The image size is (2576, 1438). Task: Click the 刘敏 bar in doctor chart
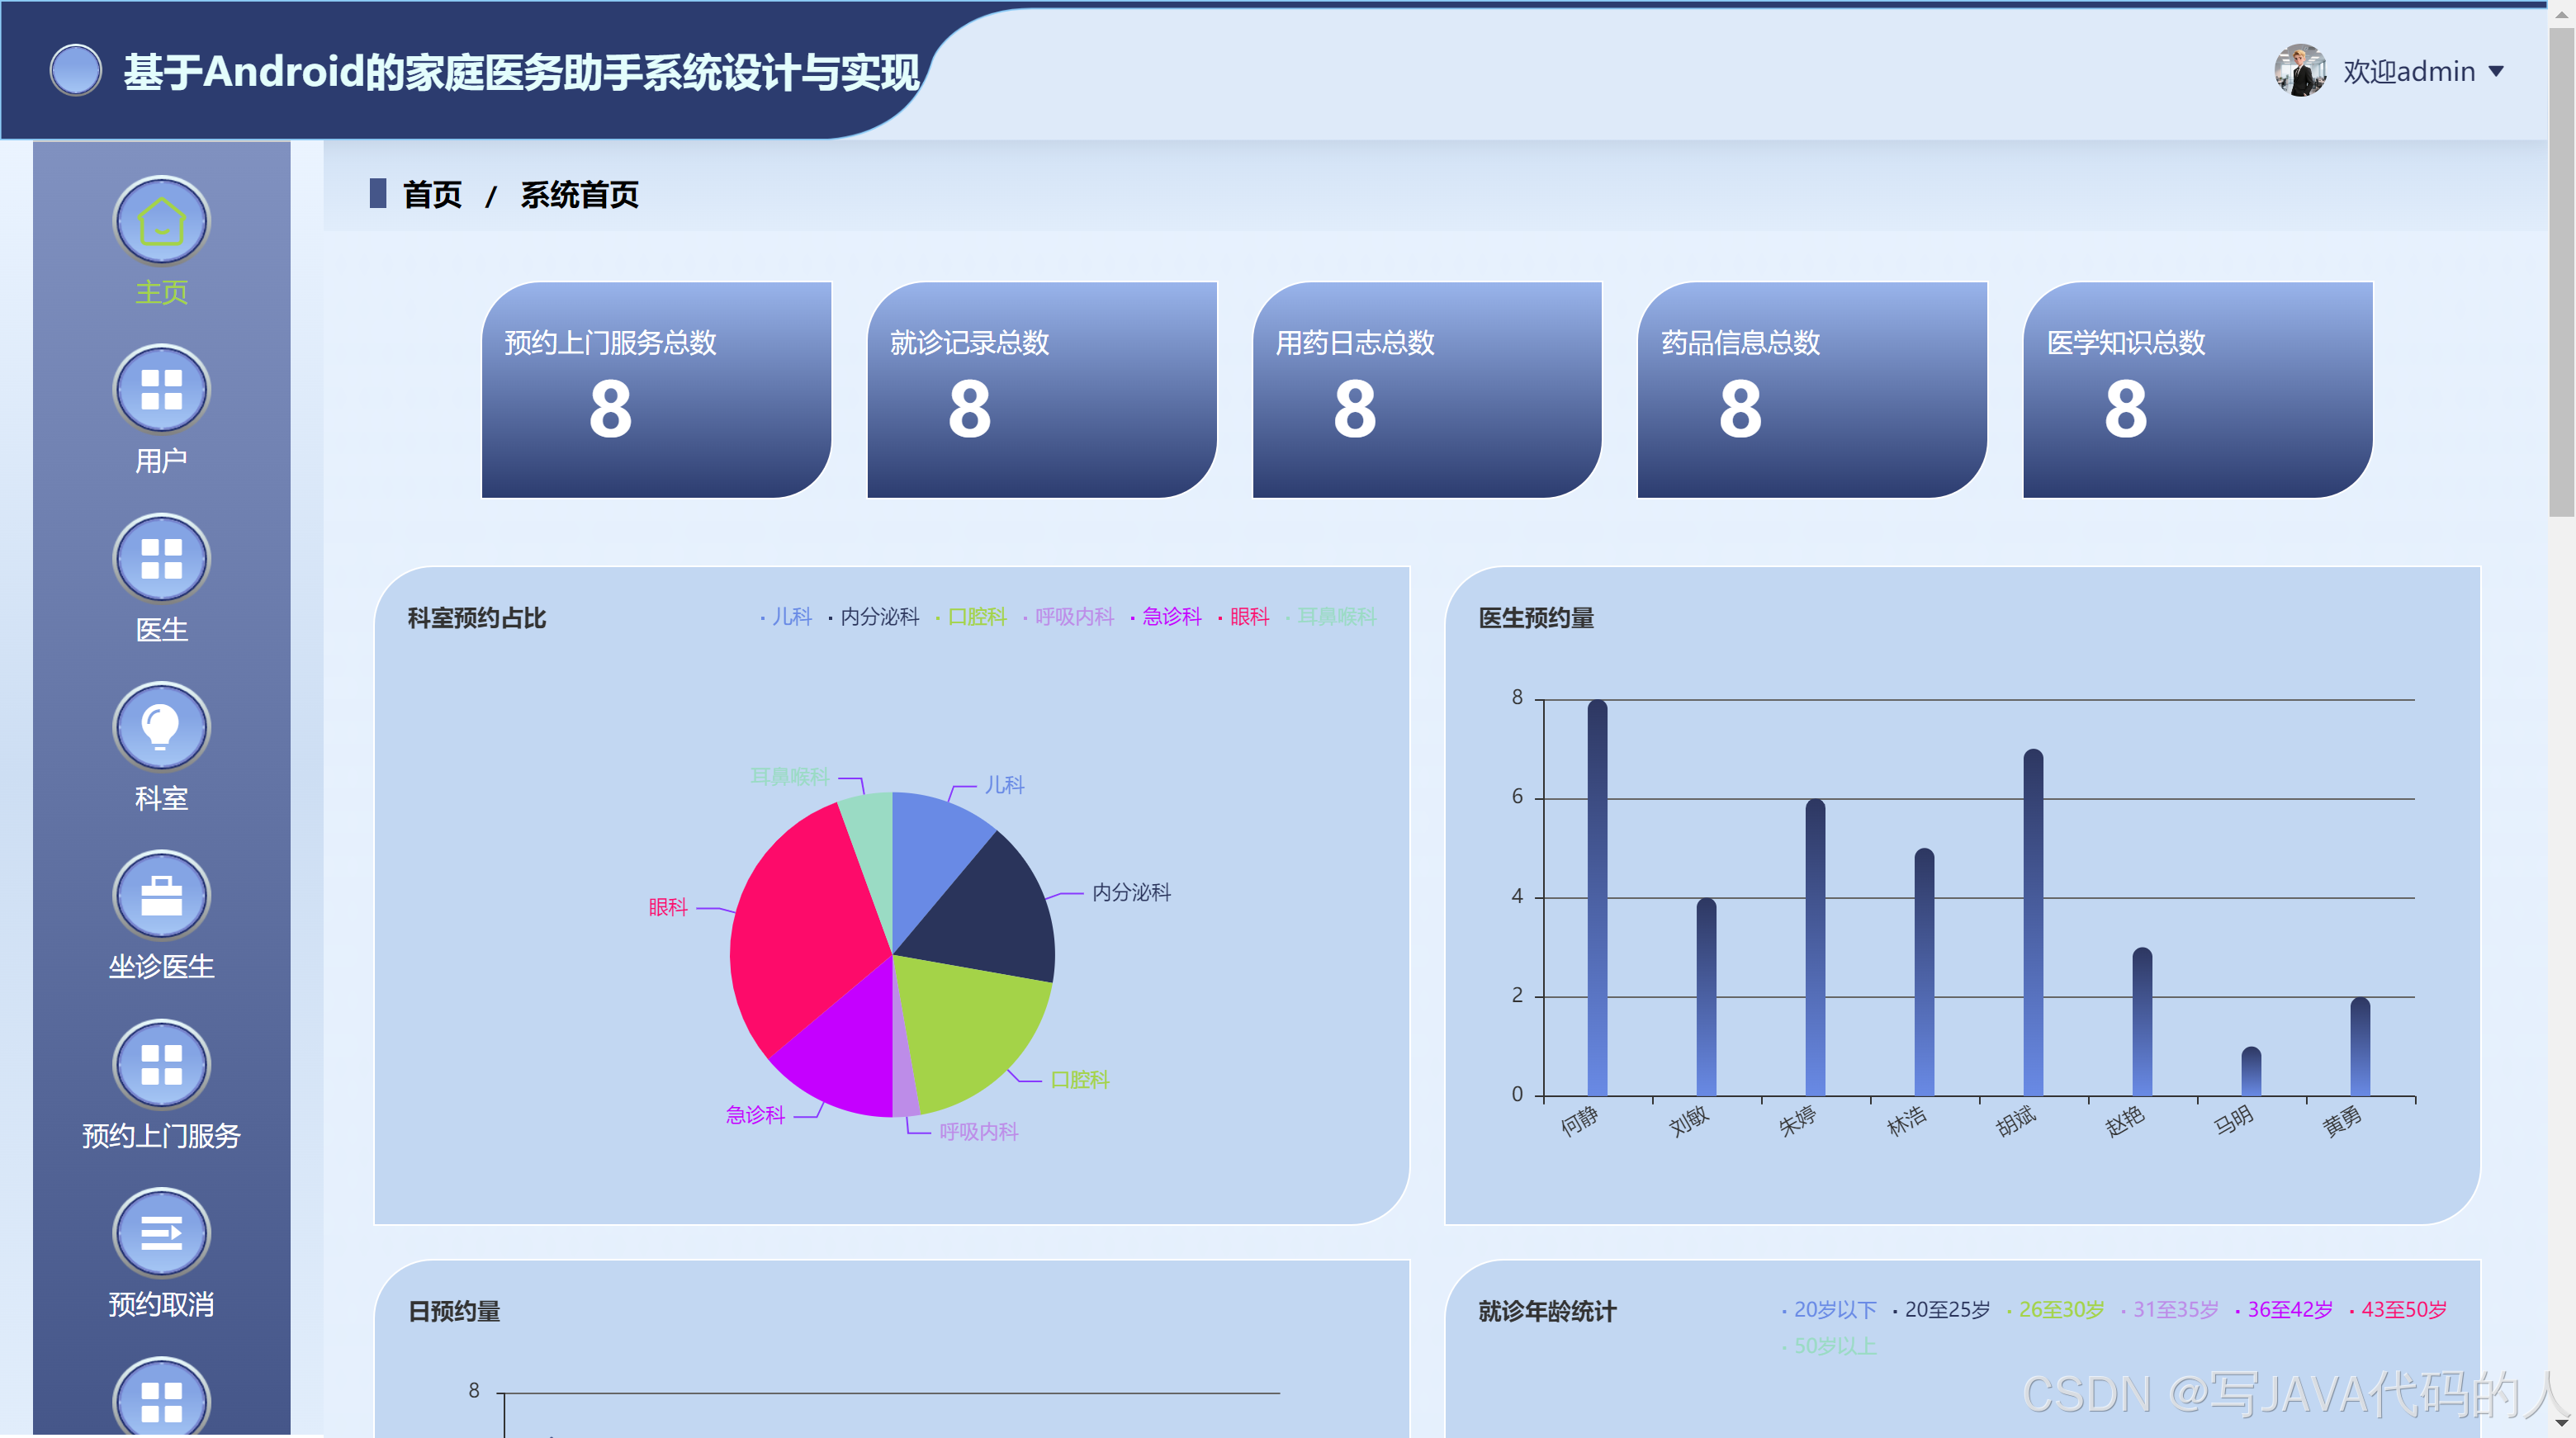[x=1706, y=996]
